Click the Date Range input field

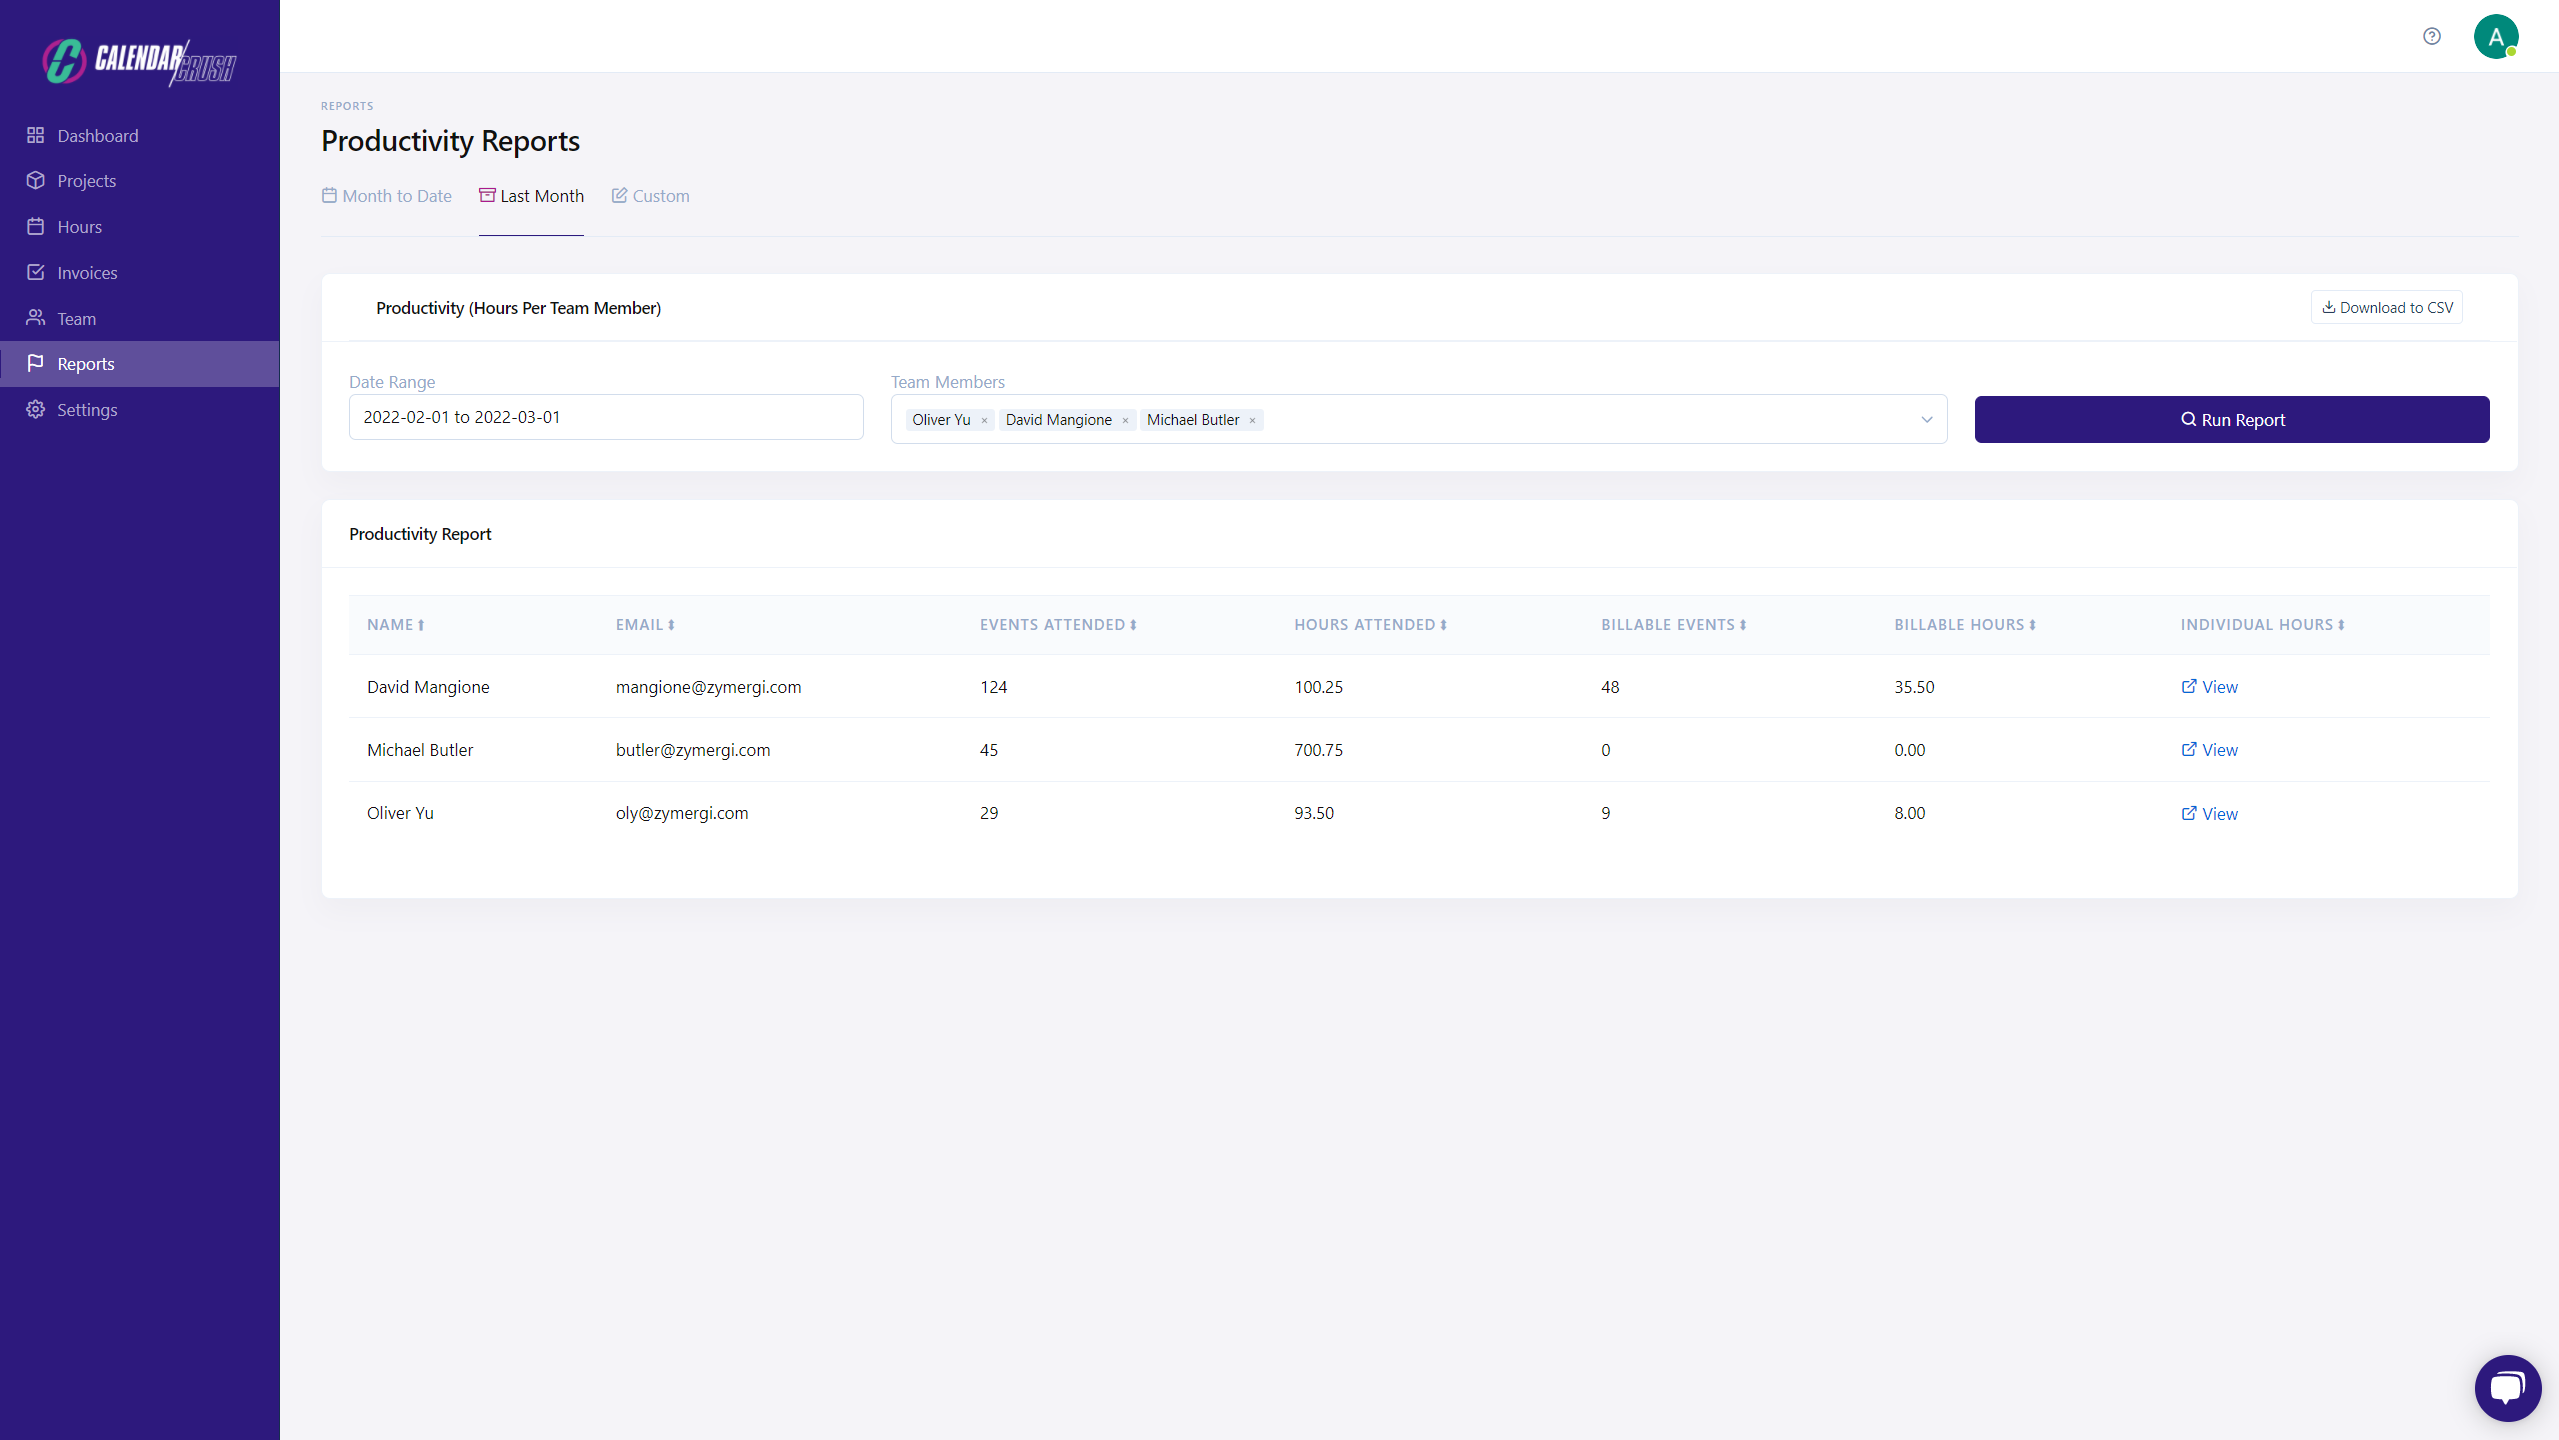(x=605, y=417)
